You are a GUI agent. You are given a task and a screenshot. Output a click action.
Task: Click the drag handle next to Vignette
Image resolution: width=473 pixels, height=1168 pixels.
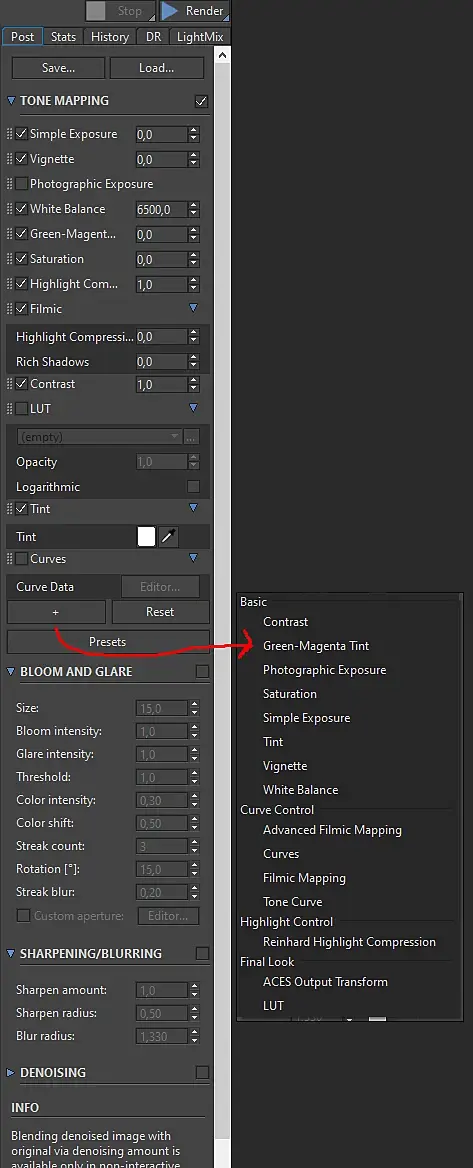(x=10, y=159)
